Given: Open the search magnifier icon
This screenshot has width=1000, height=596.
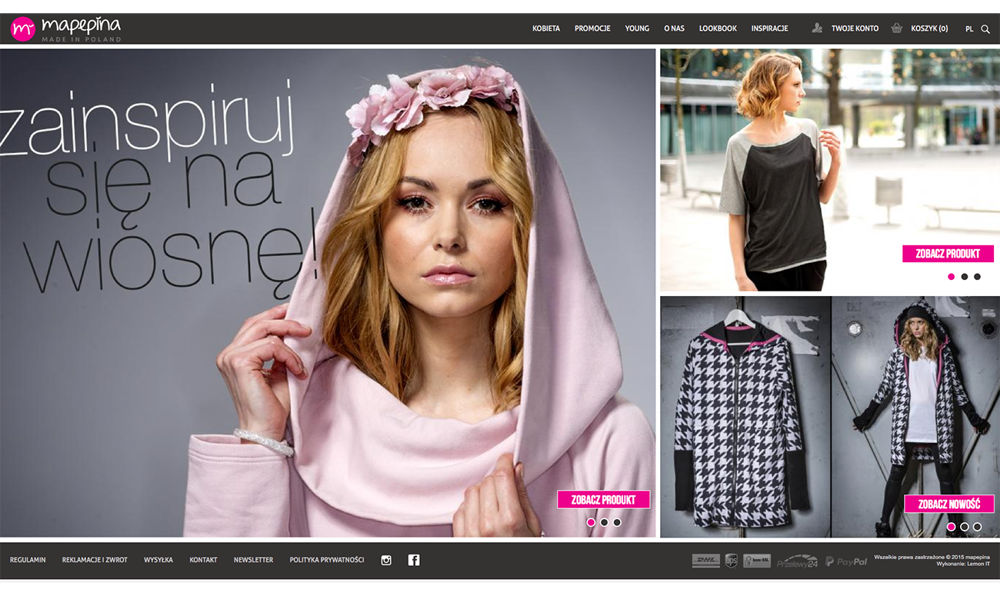Looking at the screenshot, I should [x=985, y=29].
